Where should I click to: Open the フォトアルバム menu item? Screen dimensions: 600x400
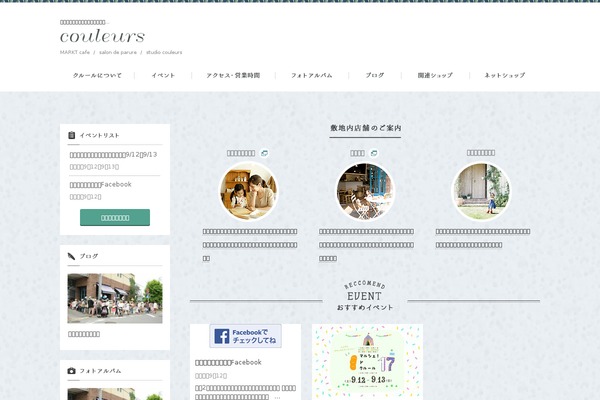point(311,75)
